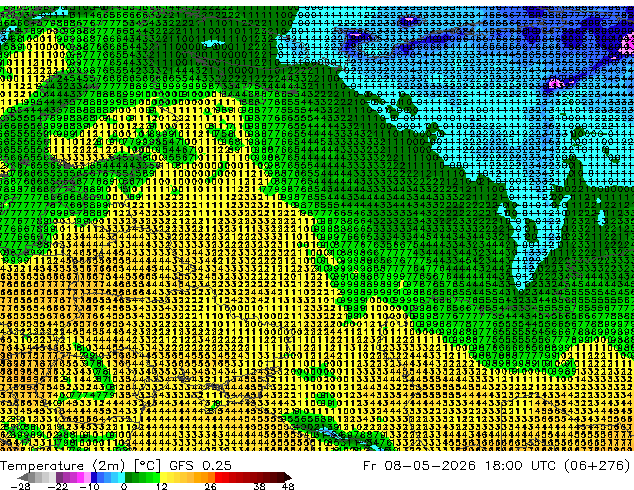Viewport: 634px width, 490px height.
Task: Select the cyan segment of the color scale
Action: [x=121, y=477]
